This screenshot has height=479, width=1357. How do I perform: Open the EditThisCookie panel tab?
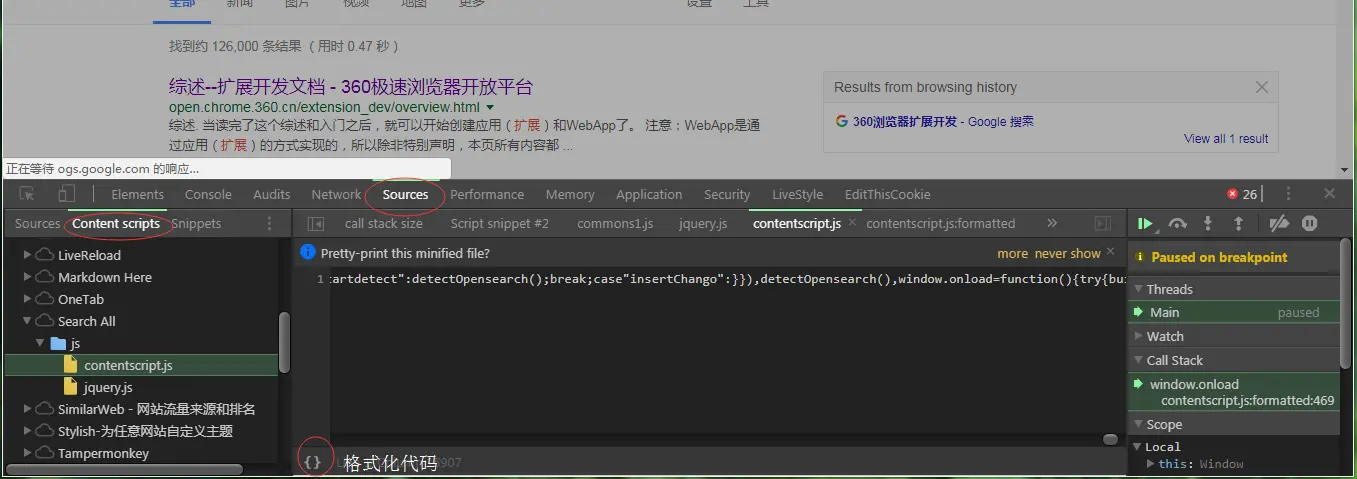point(887,194)
